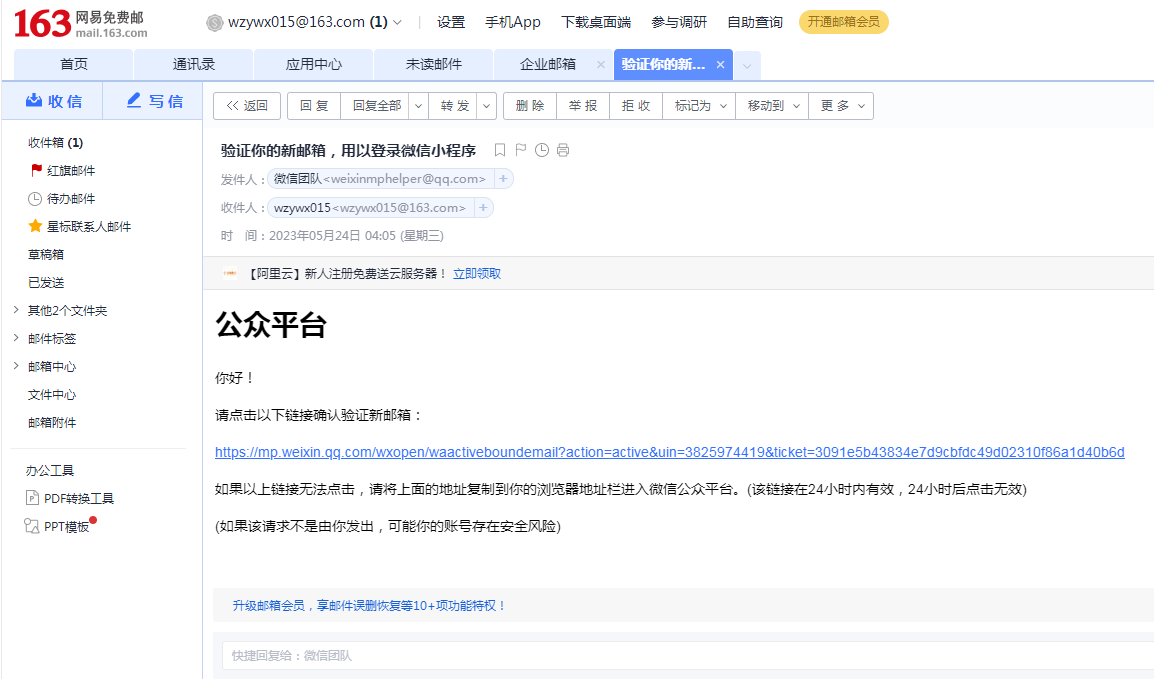Click 返回 button
Screen dimensions: 1154x679
tap(247, 106)
